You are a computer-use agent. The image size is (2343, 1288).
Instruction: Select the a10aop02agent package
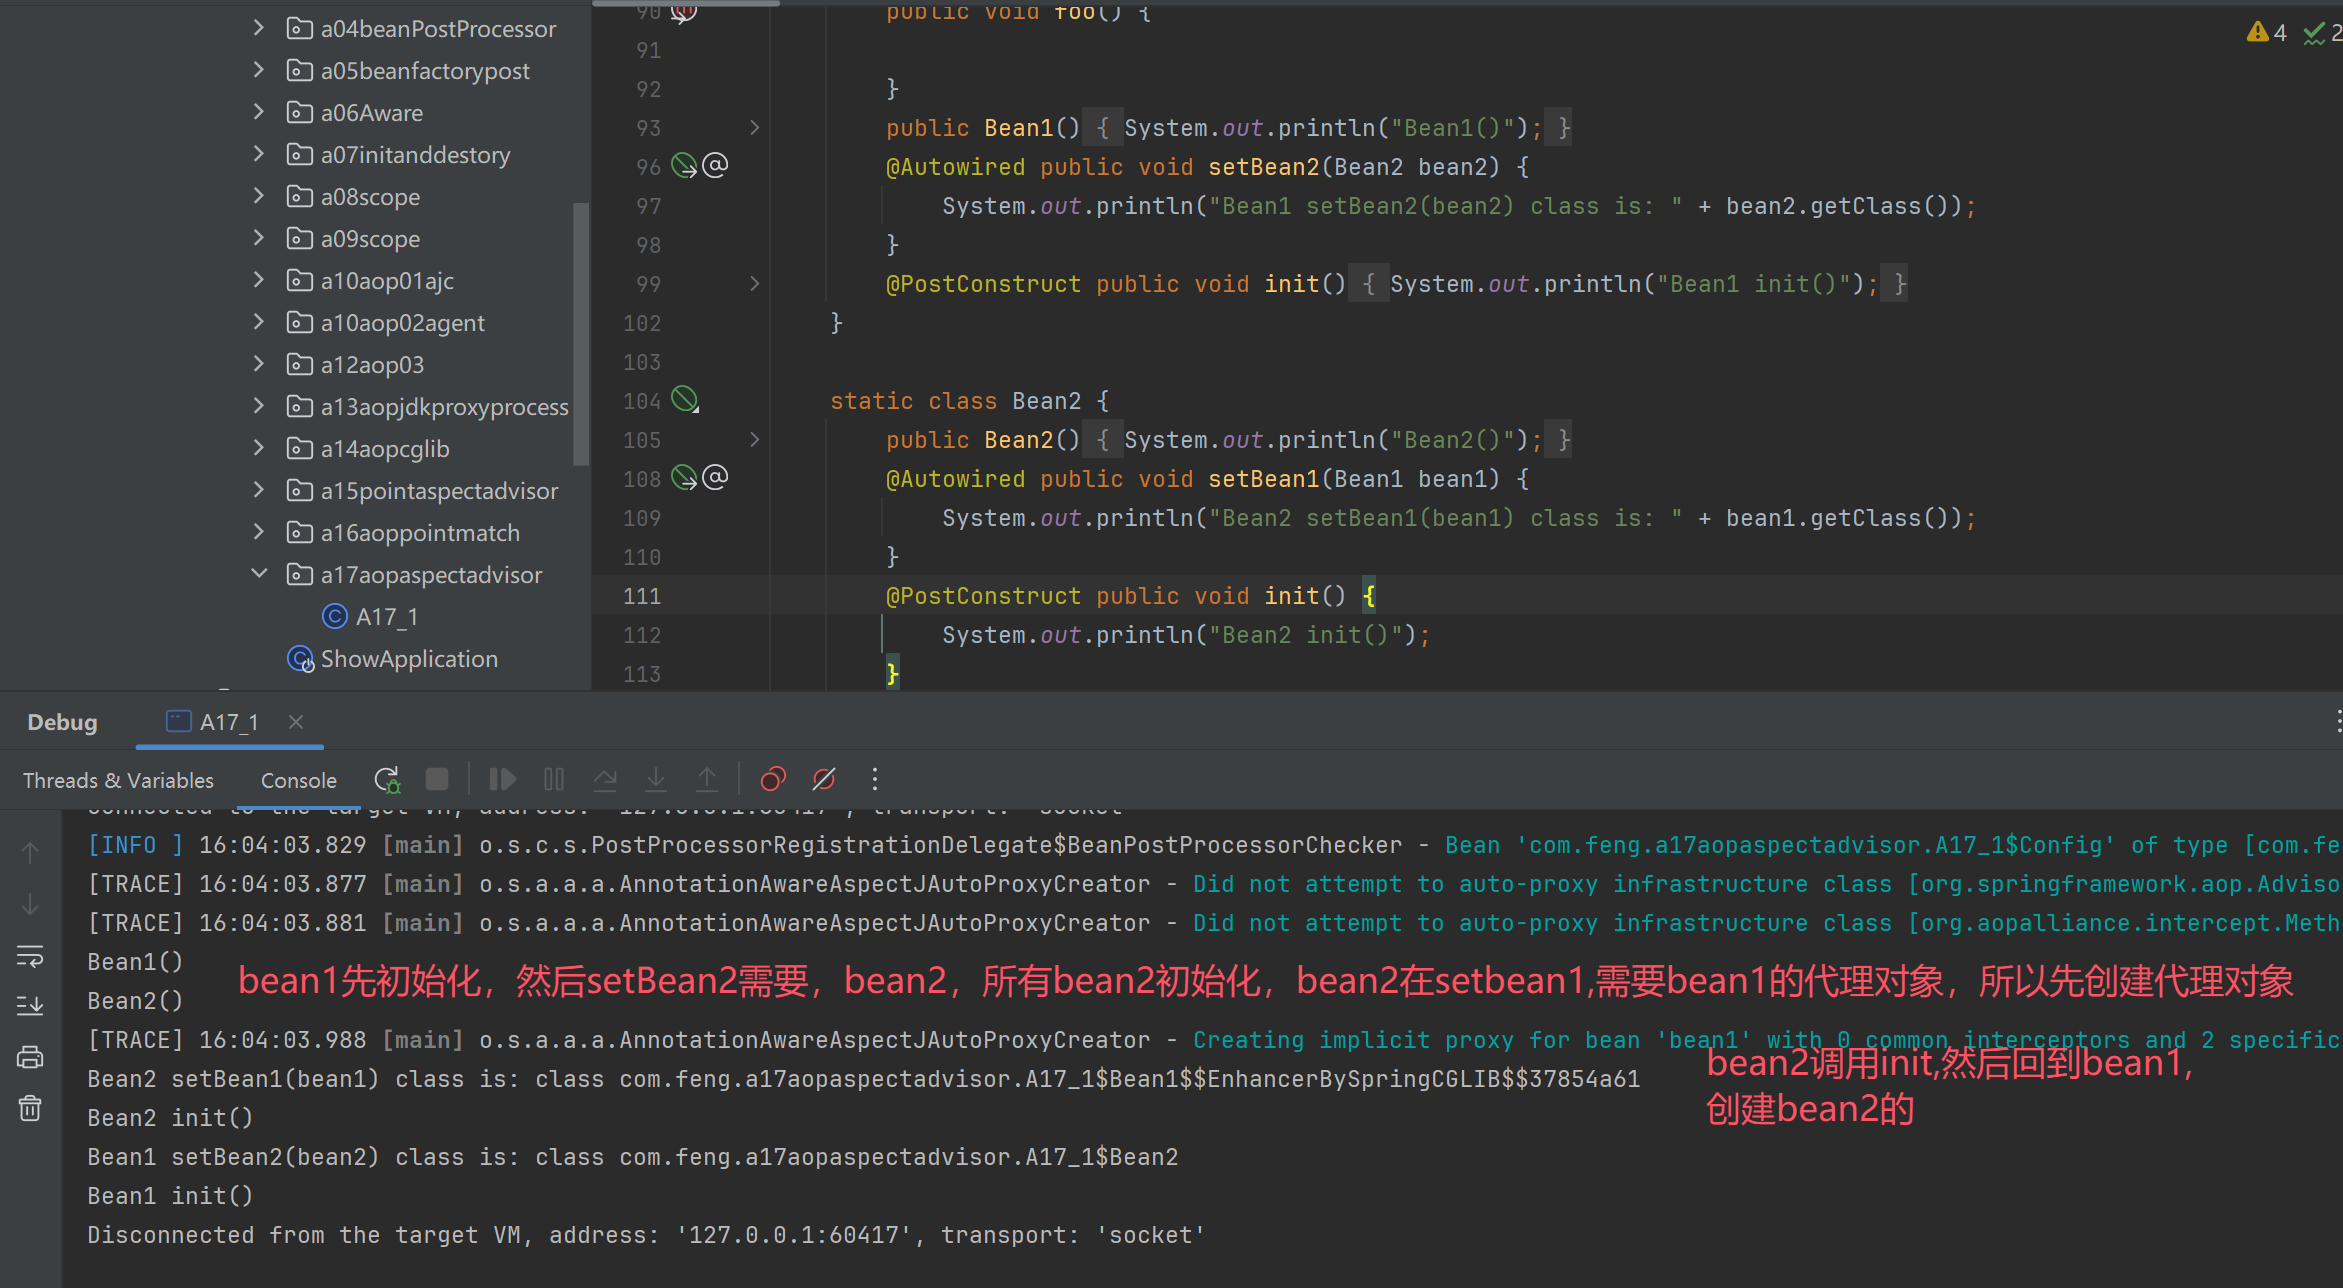point(402,323)
